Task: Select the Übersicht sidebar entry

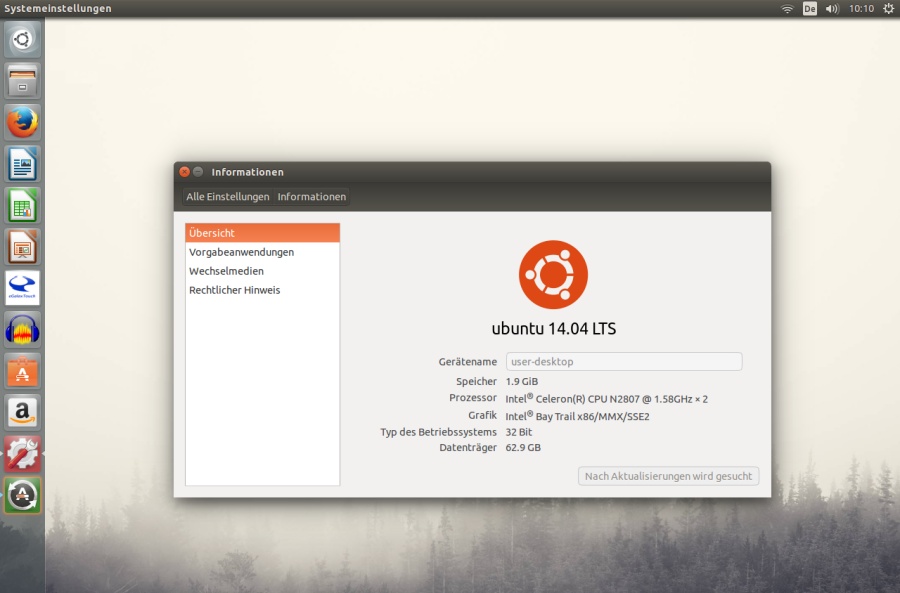Action: (262, 233)
